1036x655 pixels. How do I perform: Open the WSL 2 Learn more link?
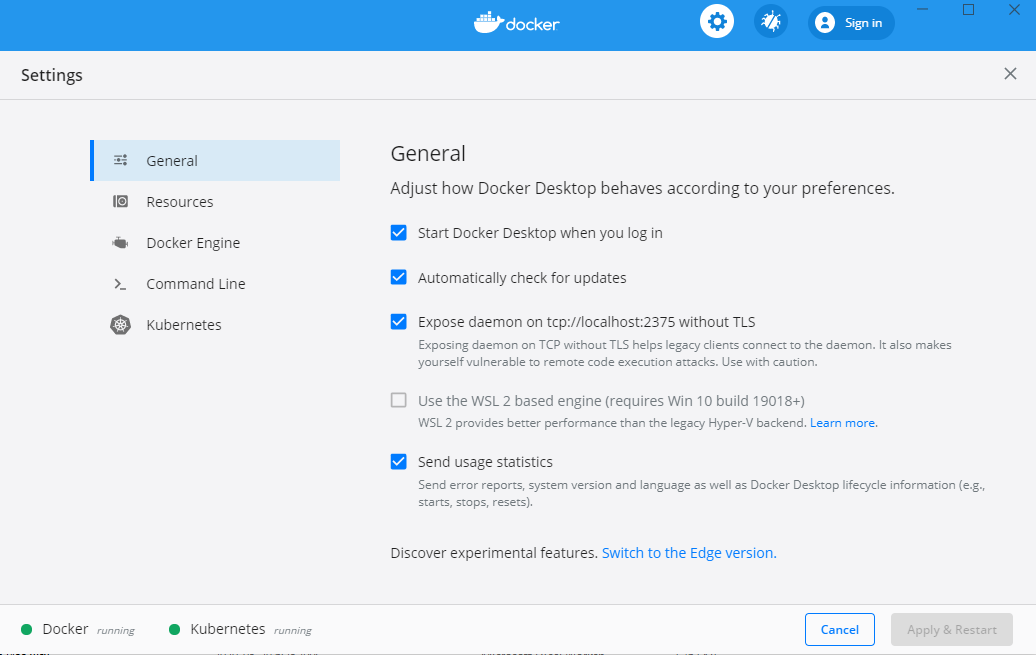[844, 422]
